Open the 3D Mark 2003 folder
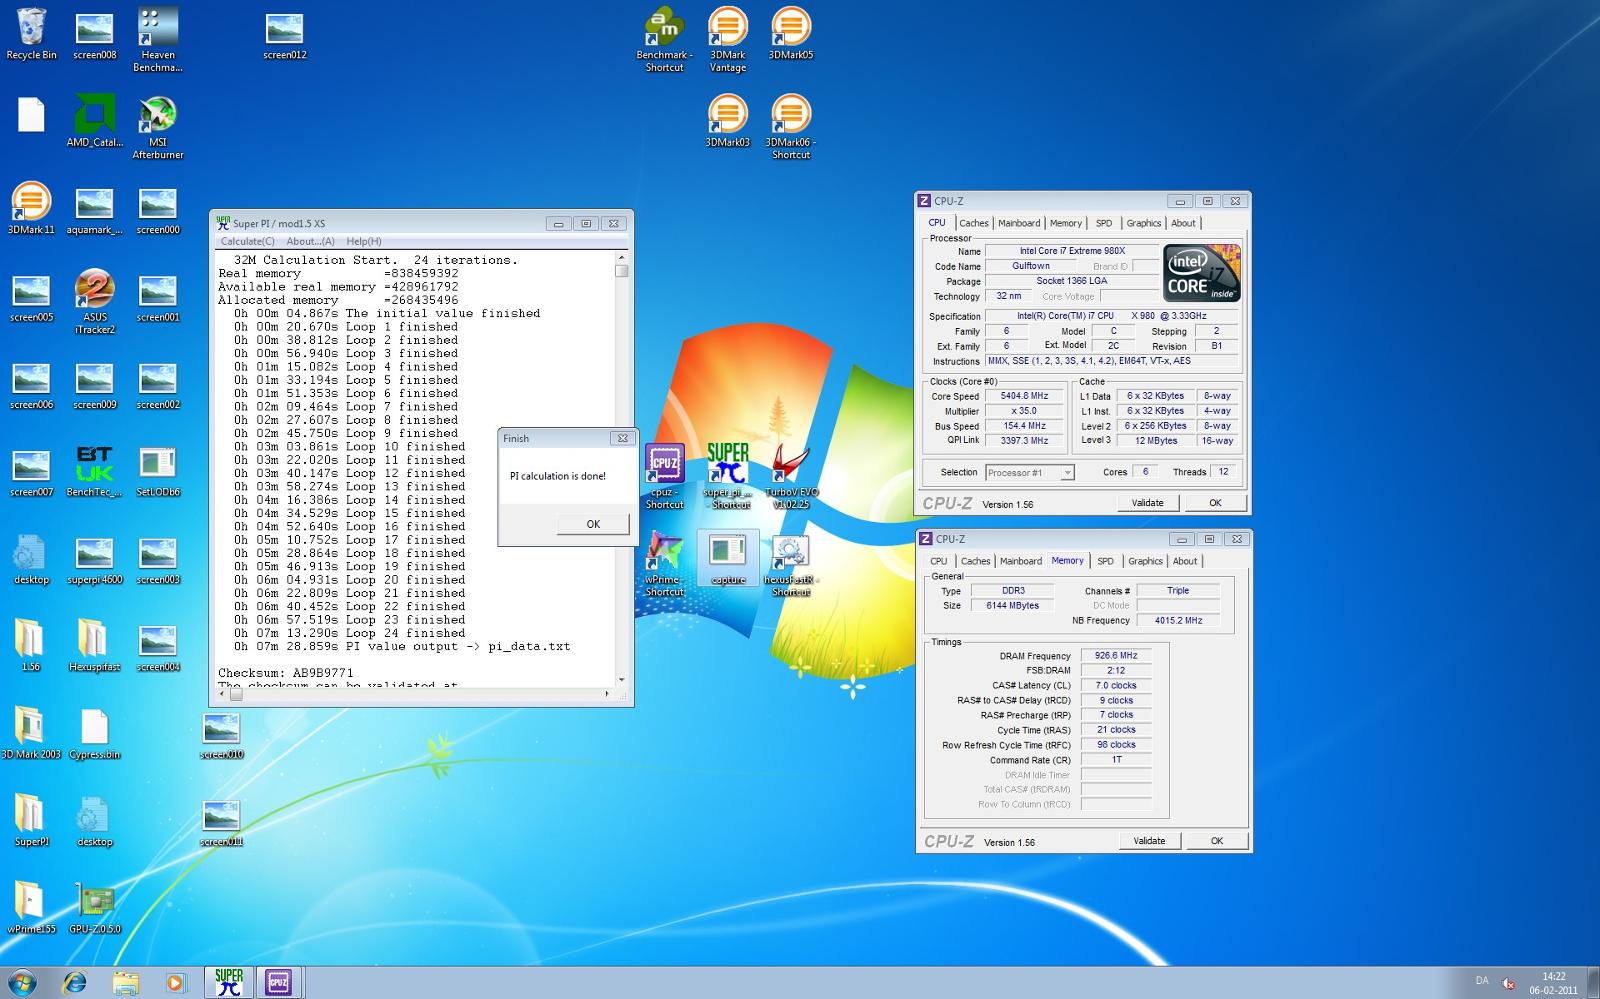The width and height of the screenshot is (1600, 999). [x=31, y=733]
